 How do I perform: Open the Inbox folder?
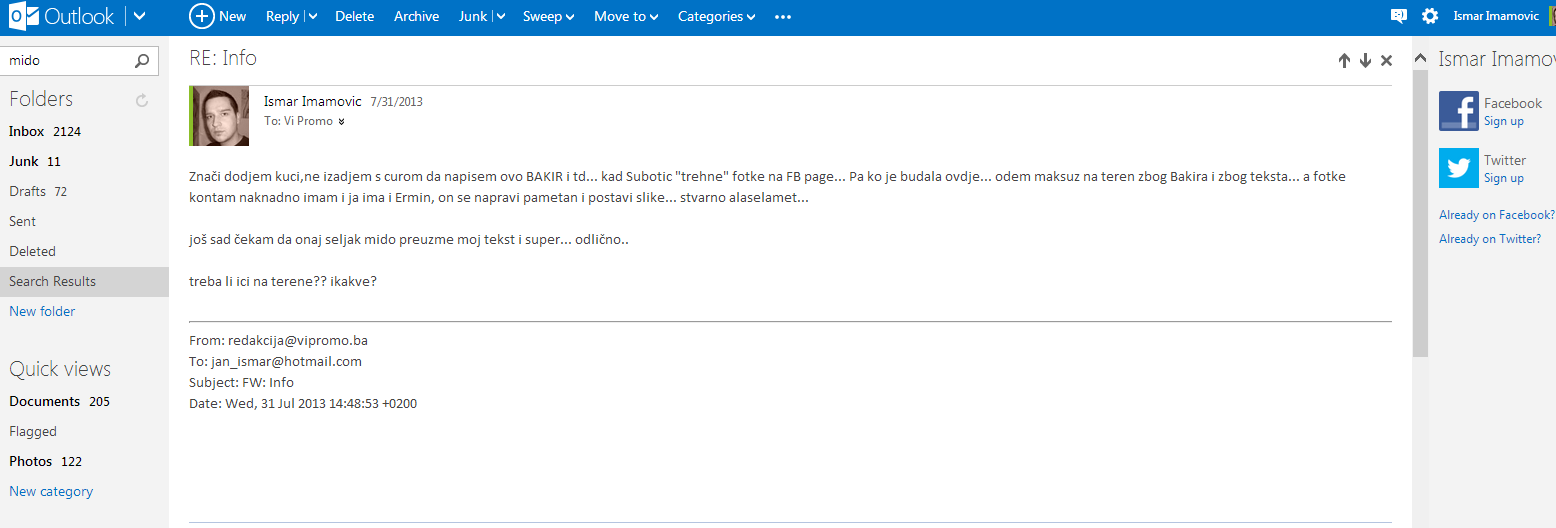point(27,131)
